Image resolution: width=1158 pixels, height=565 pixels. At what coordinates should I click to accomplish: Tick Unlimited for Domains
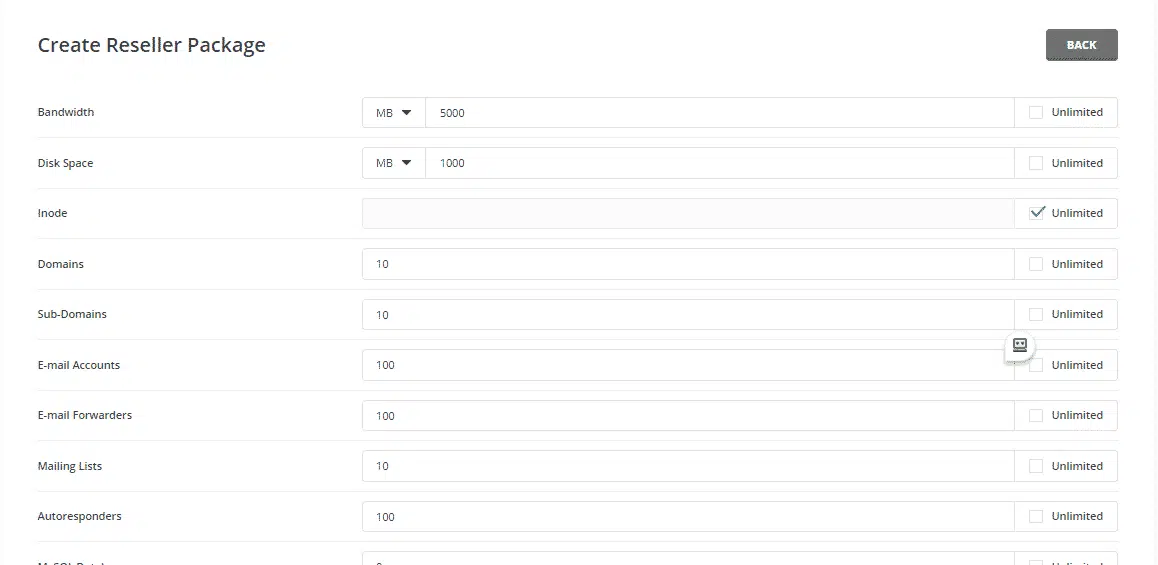1036,264
